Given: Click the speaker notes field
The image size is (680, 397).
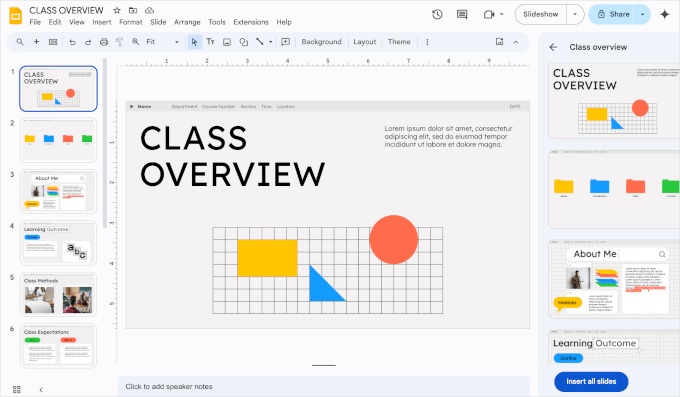Looking at the screenshot, I should (x=324, y=387).
